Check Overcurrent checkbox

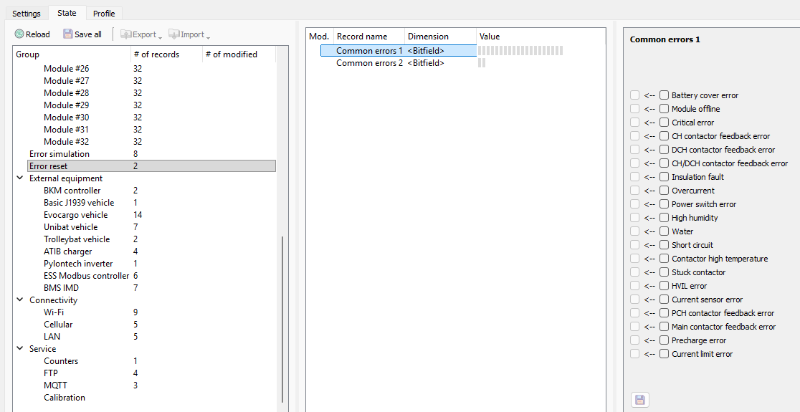(664, 190)
